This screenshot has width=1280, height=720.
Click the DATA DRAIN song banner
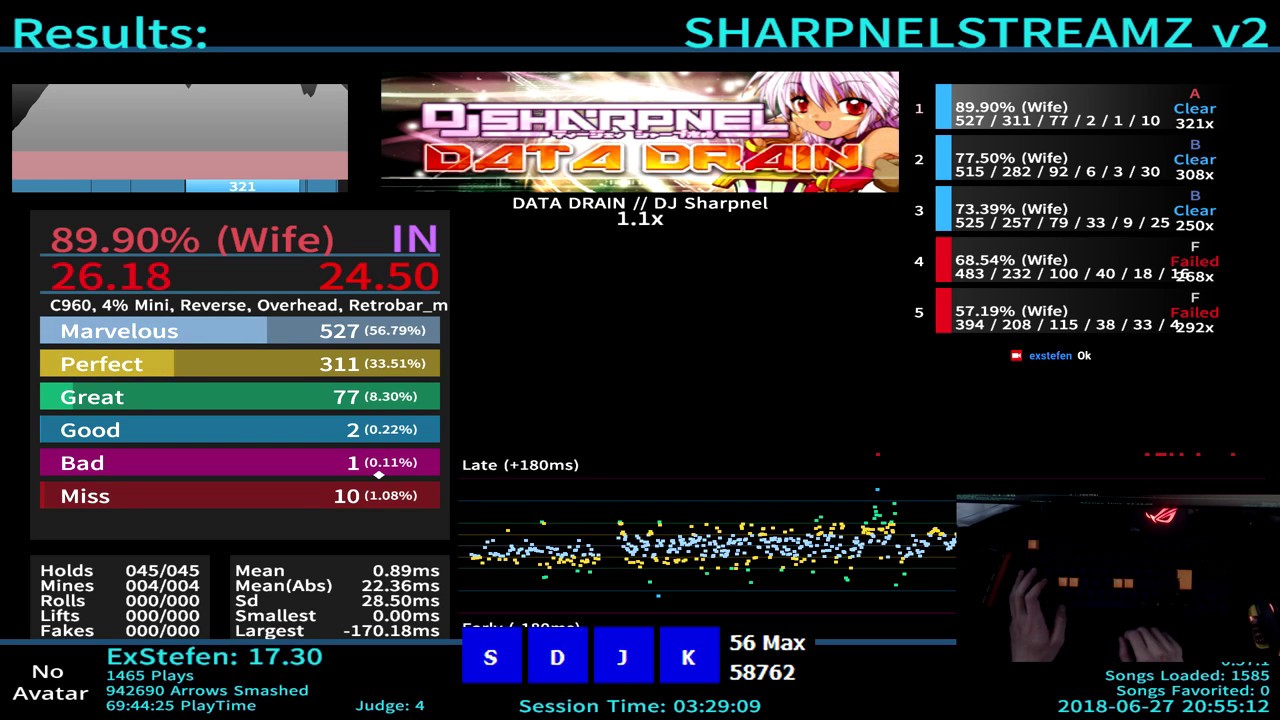[639, 132]
